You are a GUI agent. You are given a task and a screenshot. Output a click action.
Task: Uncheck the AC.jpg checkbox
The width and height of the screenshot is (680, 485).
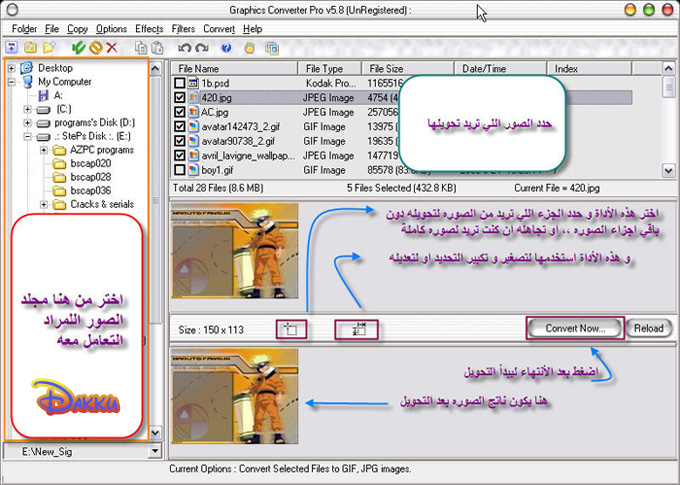180,112
